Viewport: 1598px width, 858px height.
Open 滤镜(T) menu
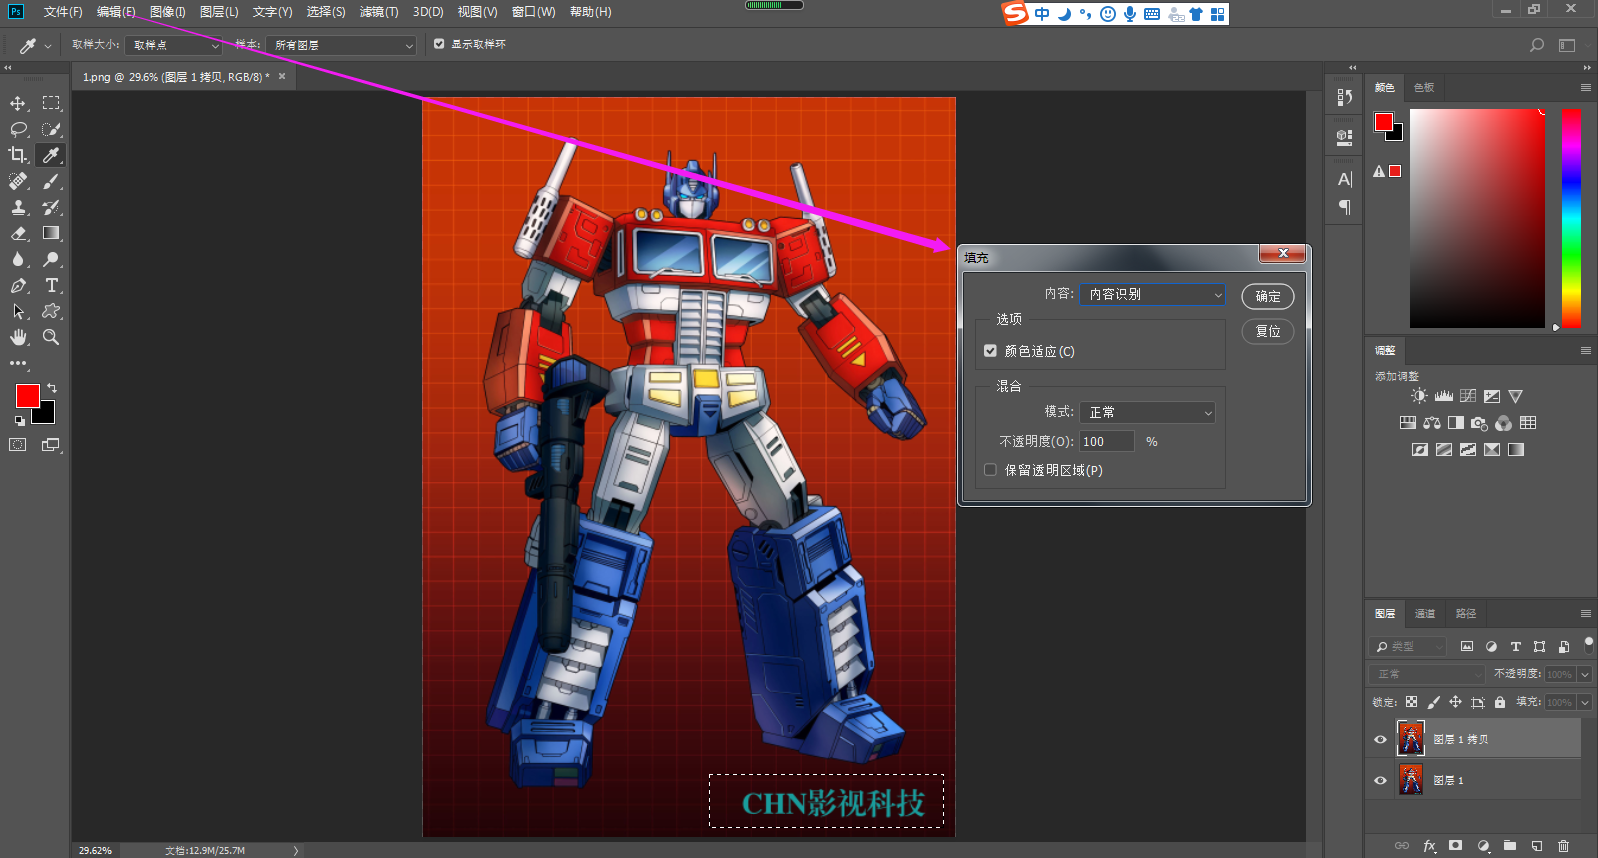pos(379,12)
